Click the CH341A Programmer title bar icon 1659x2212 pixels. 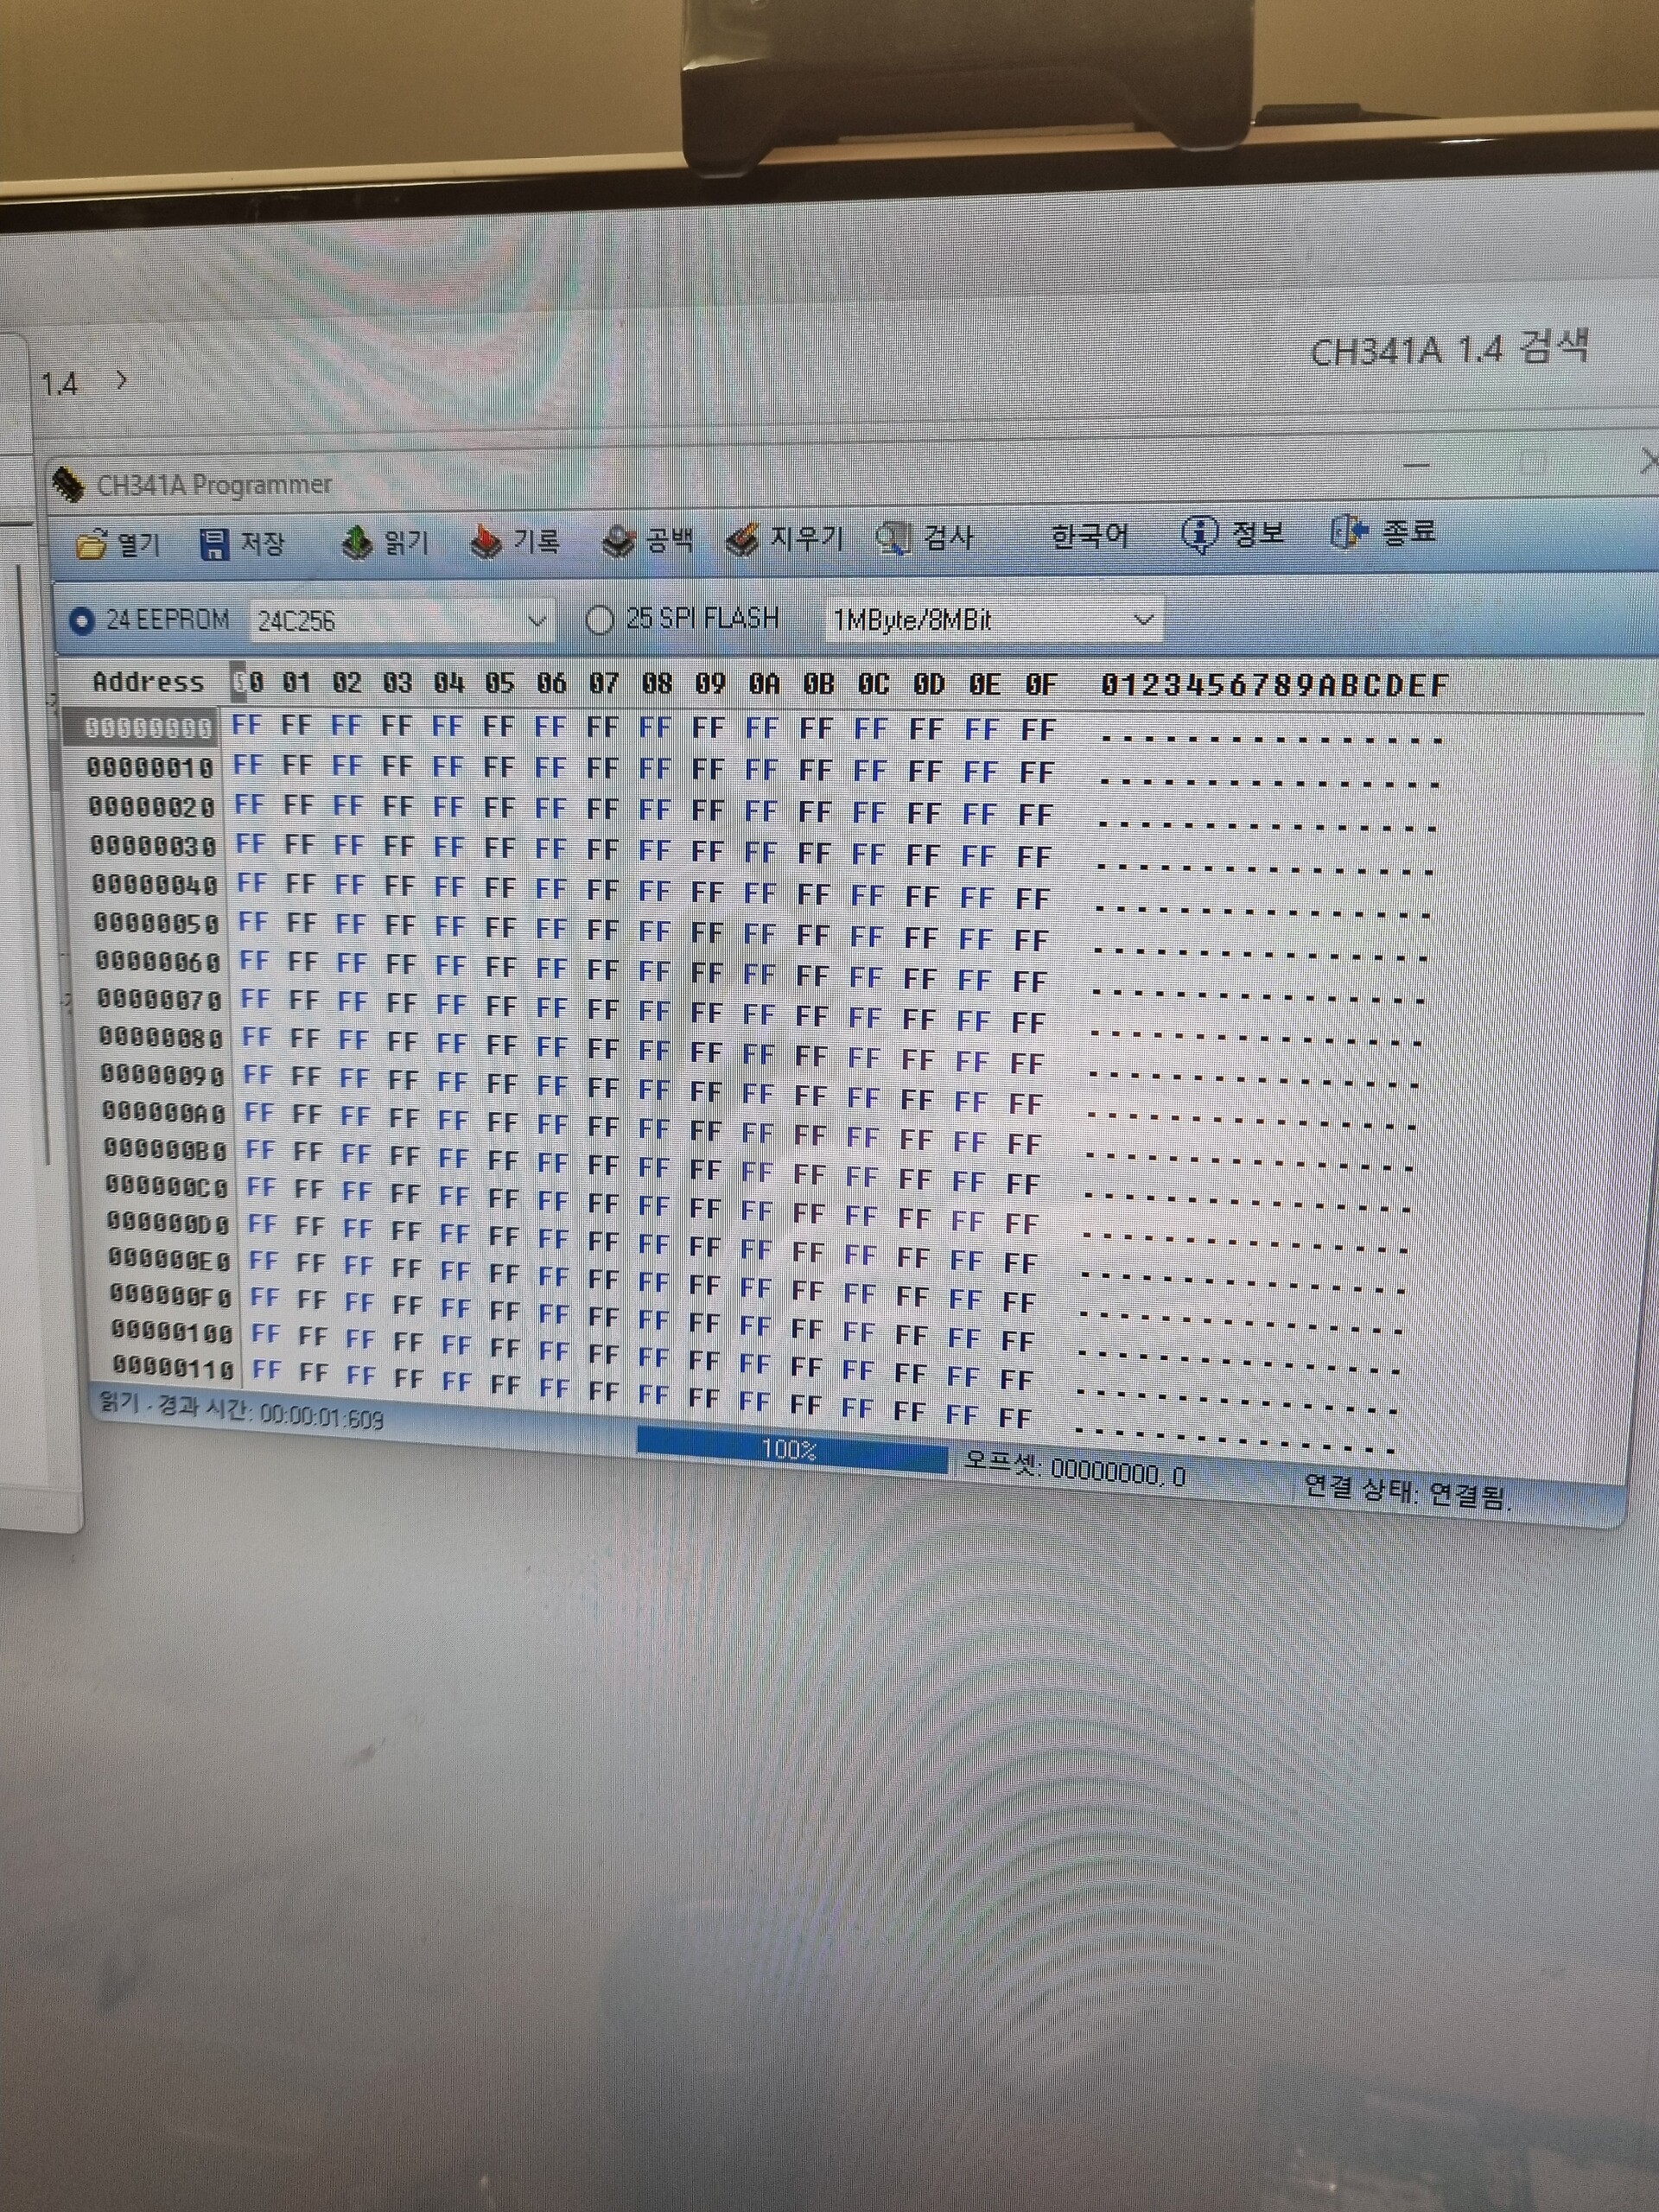[x=68, y=484]
